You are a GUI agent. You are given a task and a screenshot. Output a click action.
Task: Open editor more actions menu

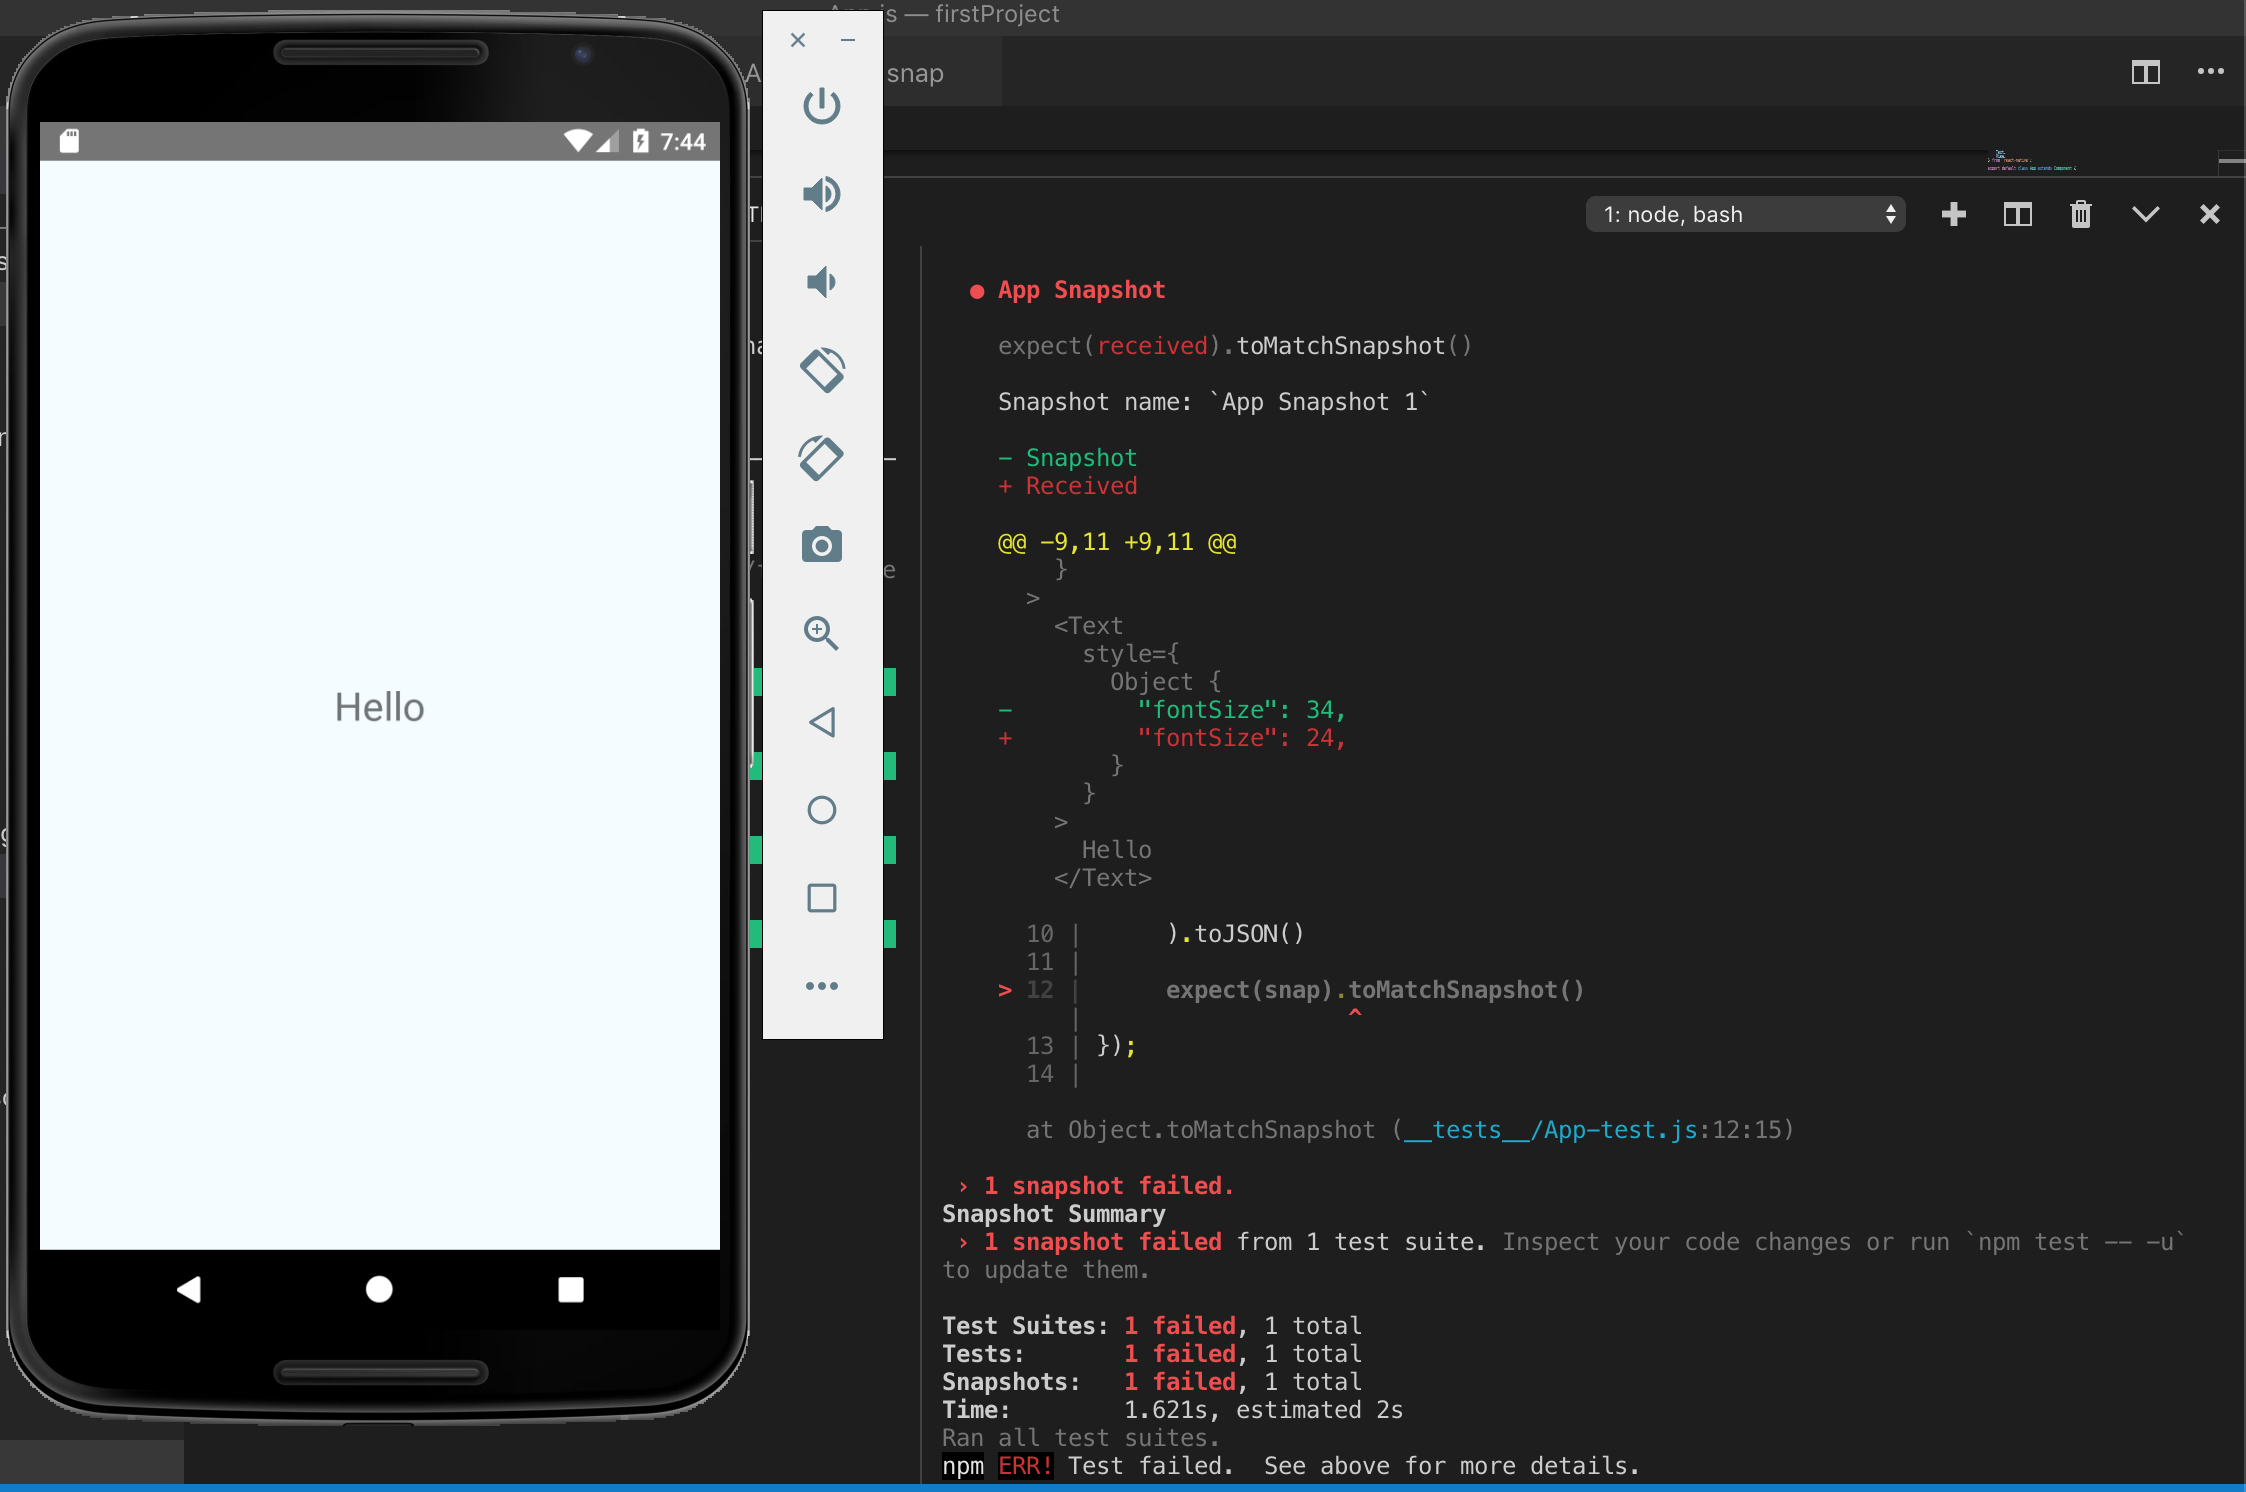(2210, 72)
